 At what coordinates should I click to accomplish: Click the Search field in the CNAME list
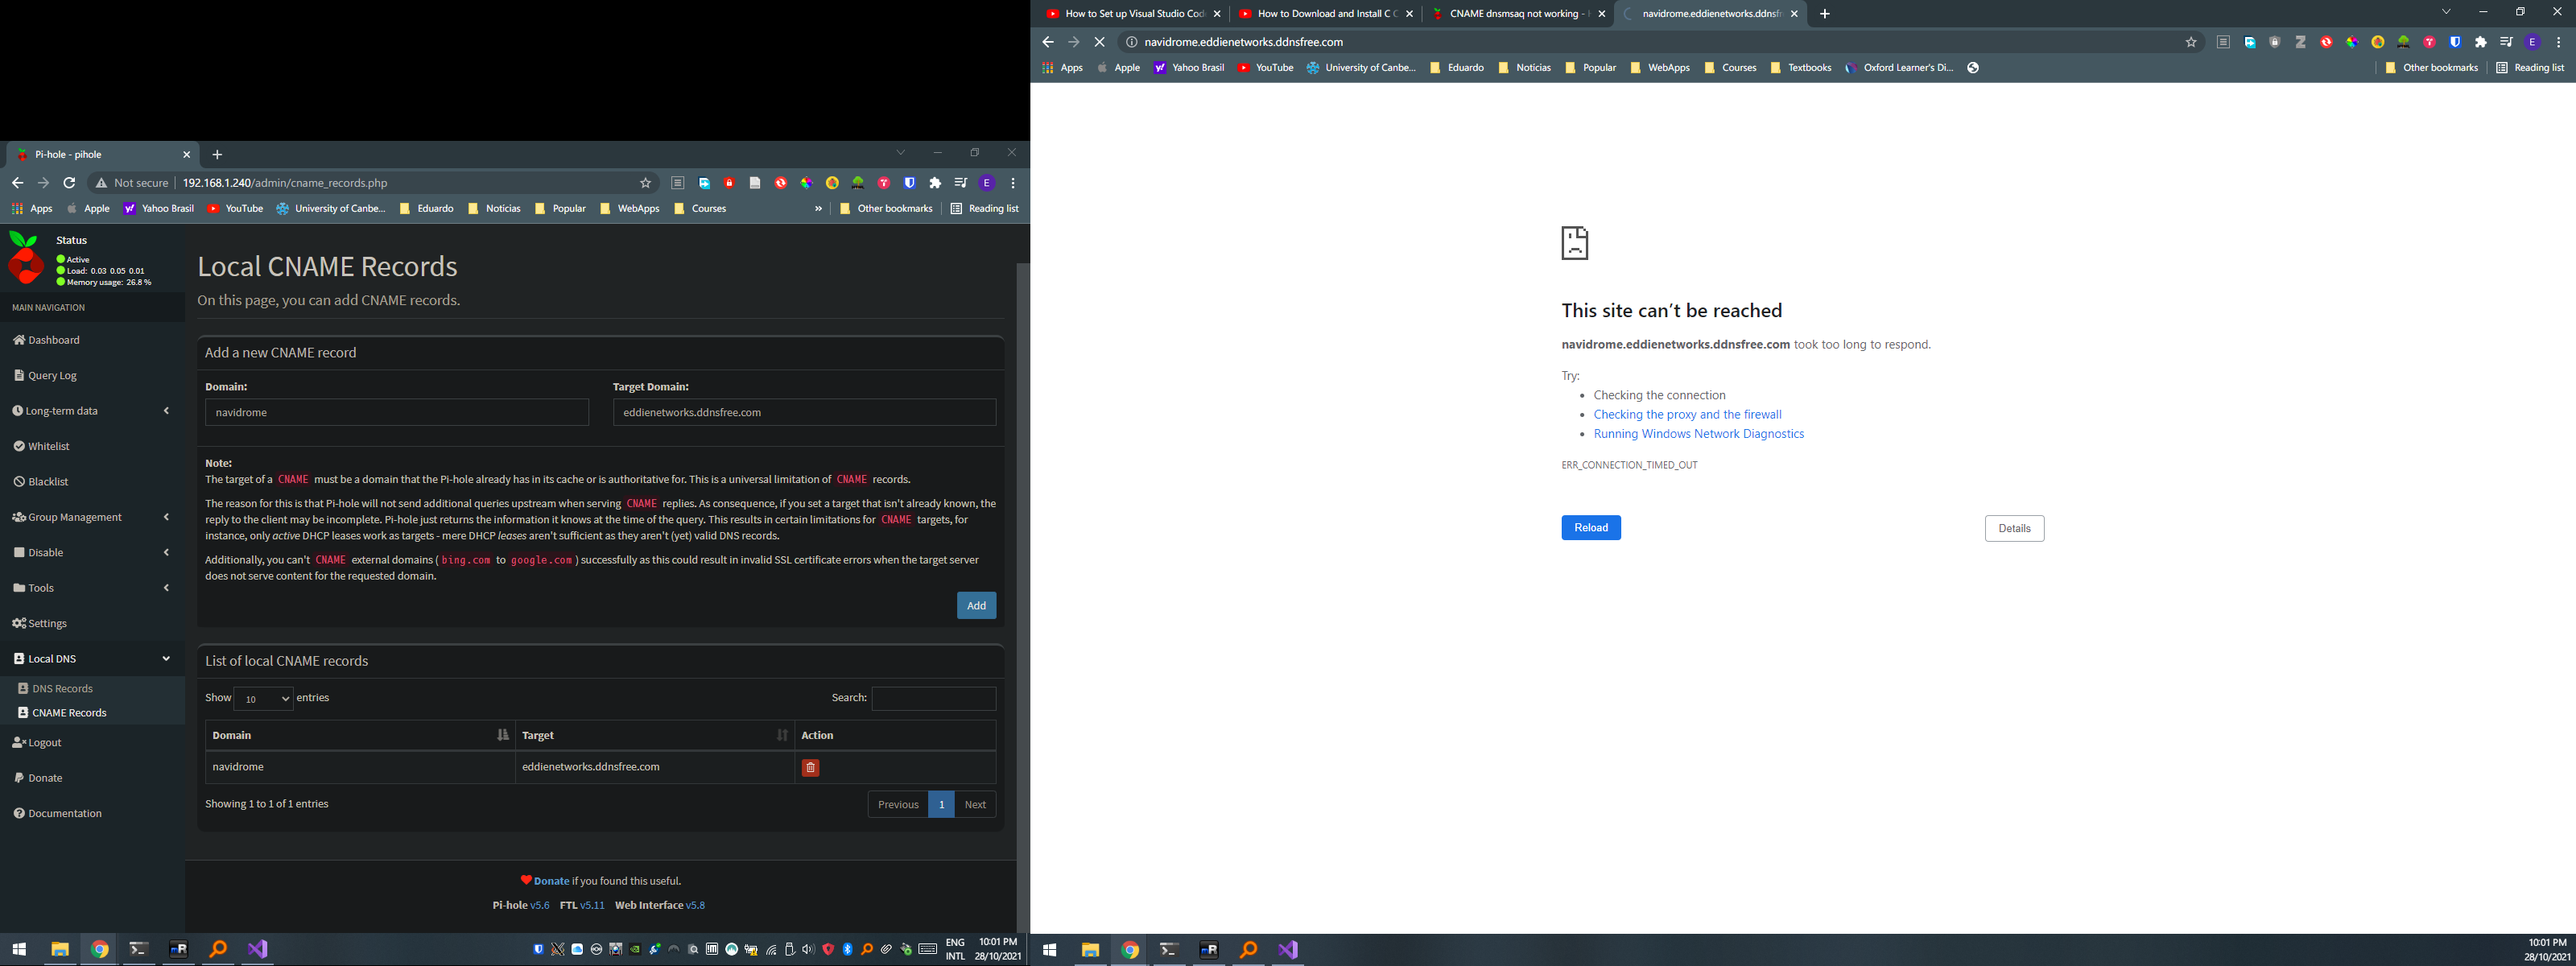pyautogui.click(x=933, y=698)
